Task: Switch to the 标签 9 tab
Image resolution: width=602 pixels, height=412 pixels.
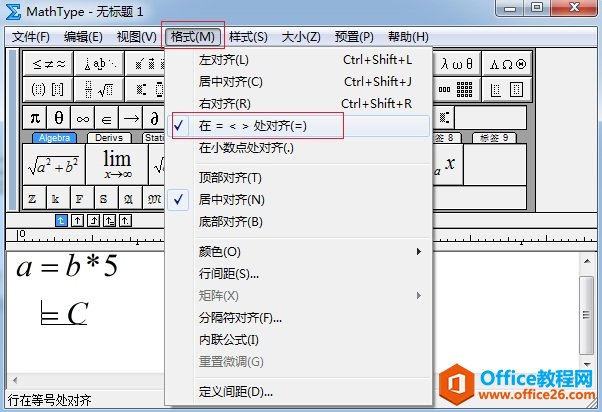Action: pos(494,138)
